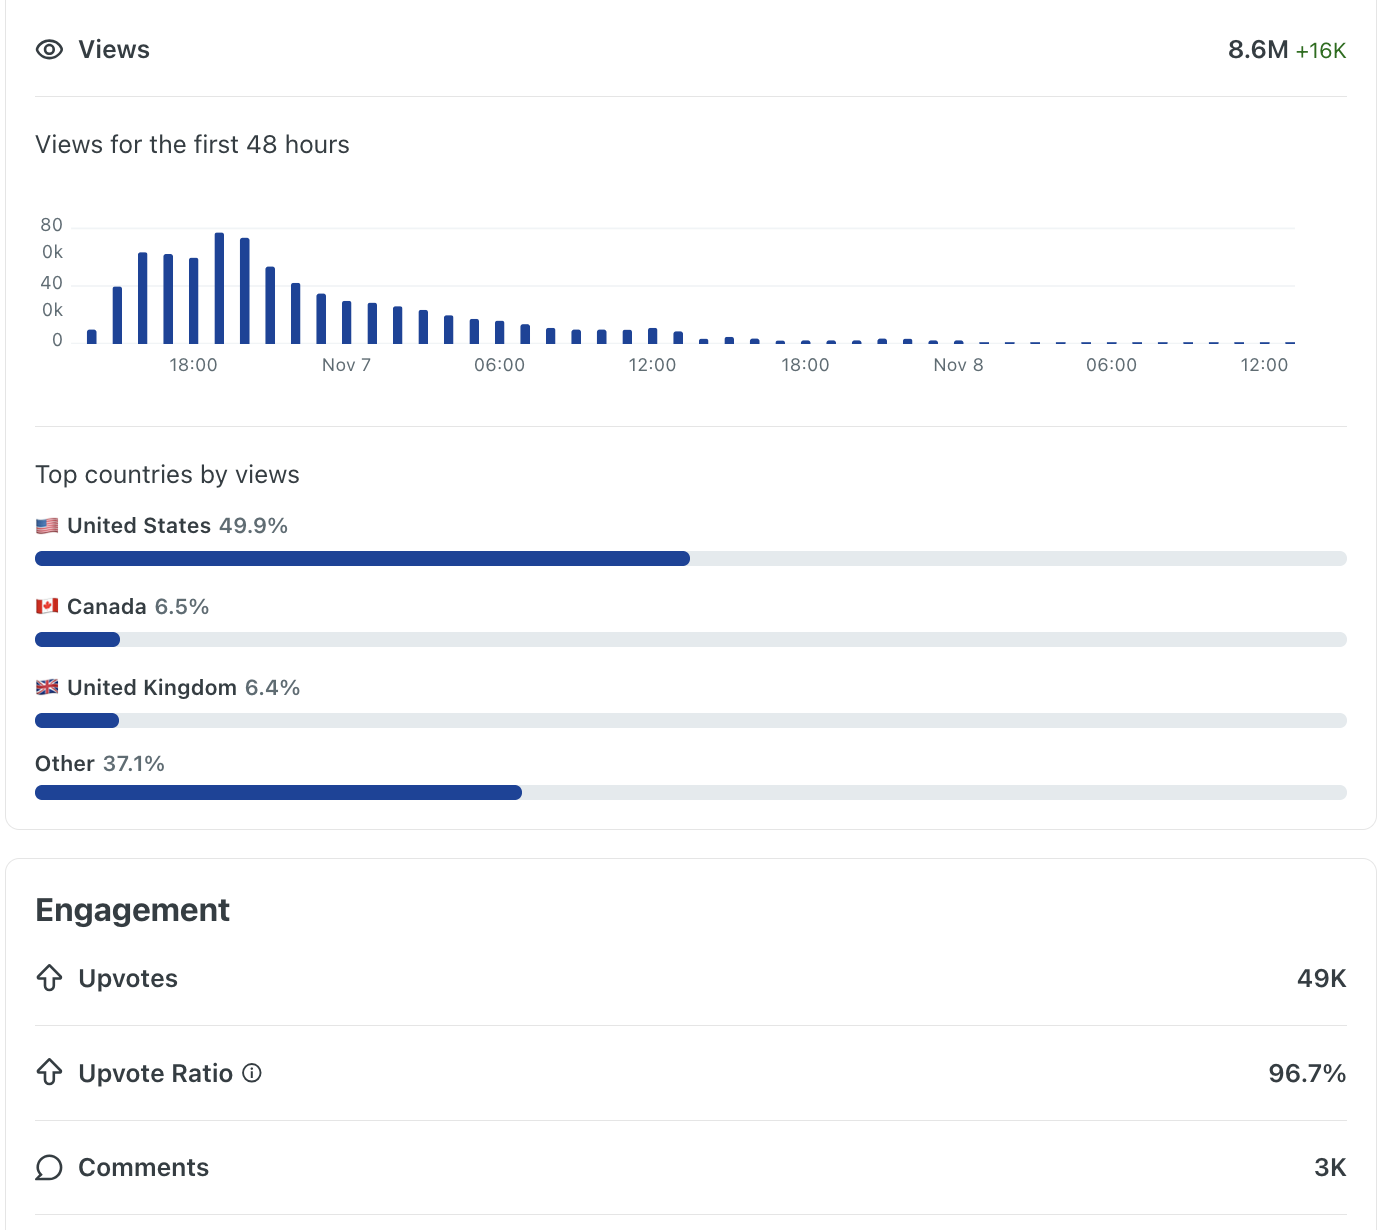This screenshot has width=1380, height=1230.
Task: Click the Upvotes arrow icon
Action: click(49, 978)
